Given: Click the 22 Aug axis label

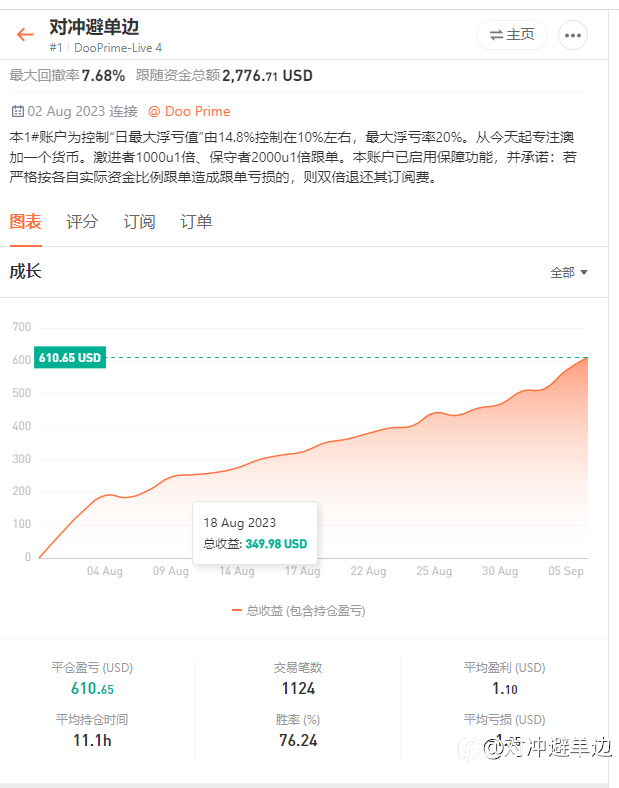Looking at the screenshot, I should (368, 571).
